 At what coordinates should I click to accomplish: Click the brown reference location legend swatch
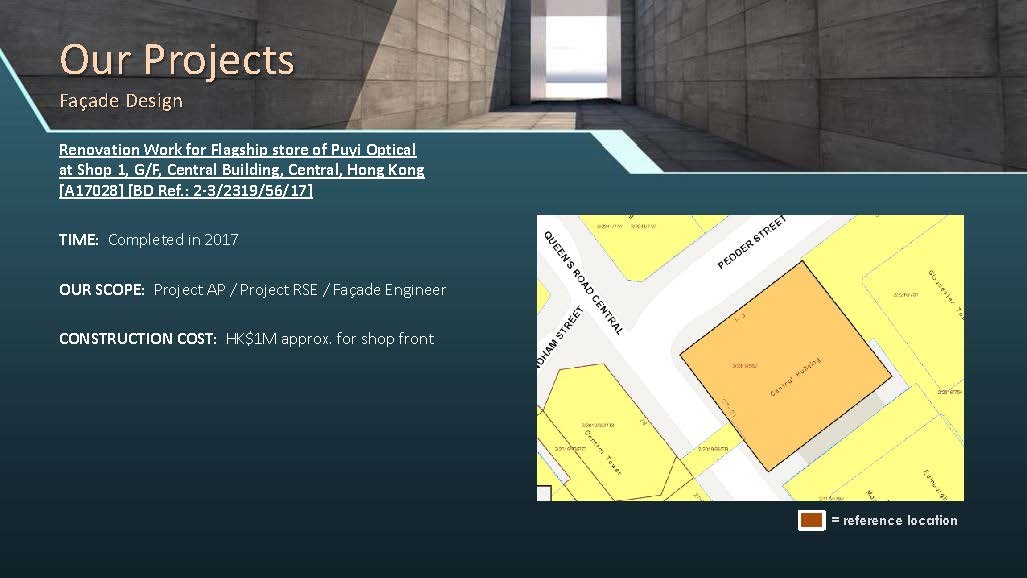coord(811,520)
